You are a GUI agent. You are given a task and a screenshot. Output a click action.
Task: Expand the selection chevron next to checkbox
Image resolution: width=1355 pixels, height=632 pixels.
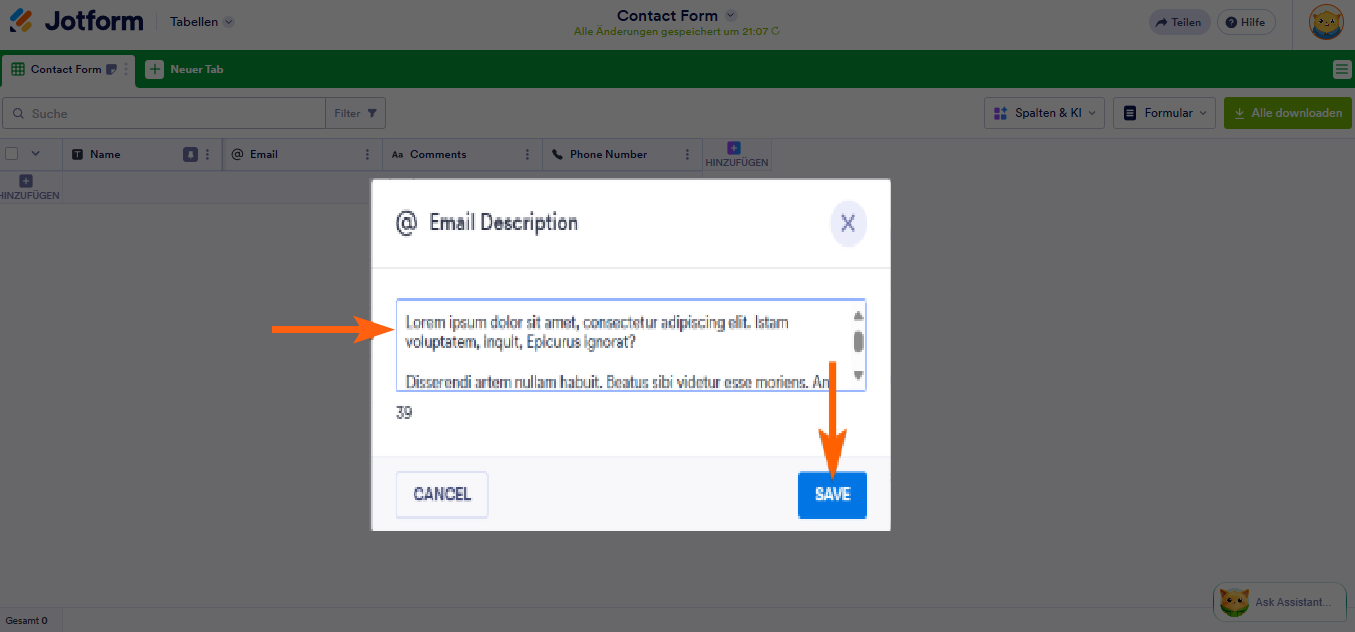[36, 154]
